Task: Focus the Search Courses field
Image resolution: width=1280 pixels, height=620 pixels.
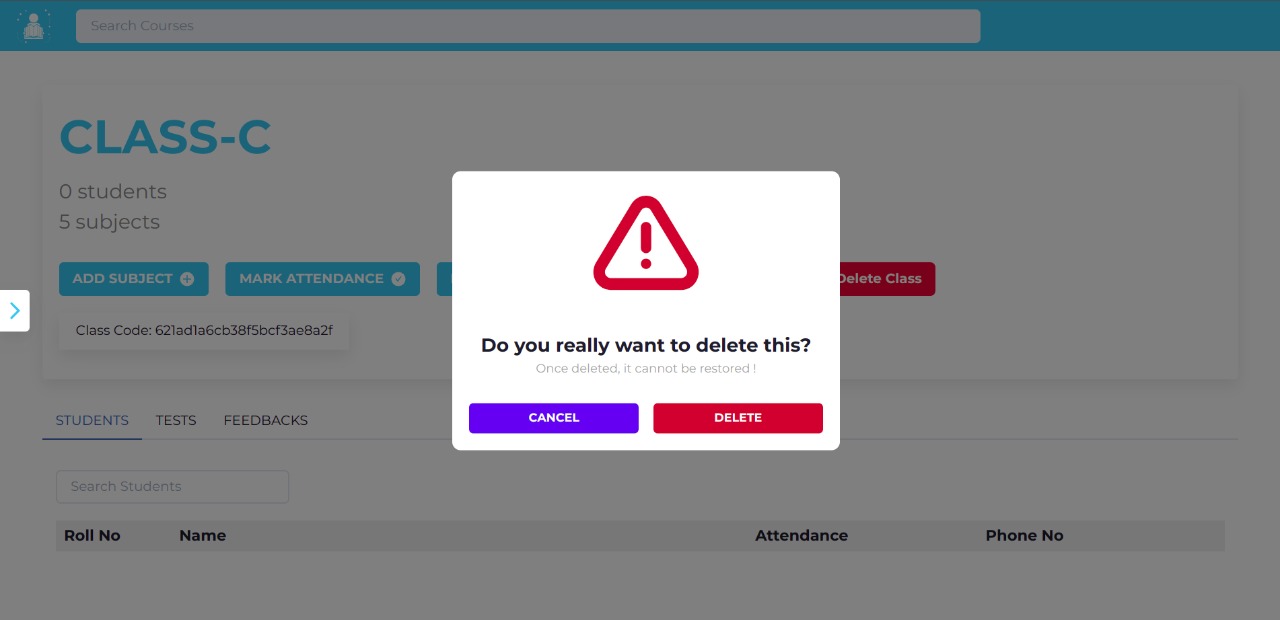Action: click(528, 26)
